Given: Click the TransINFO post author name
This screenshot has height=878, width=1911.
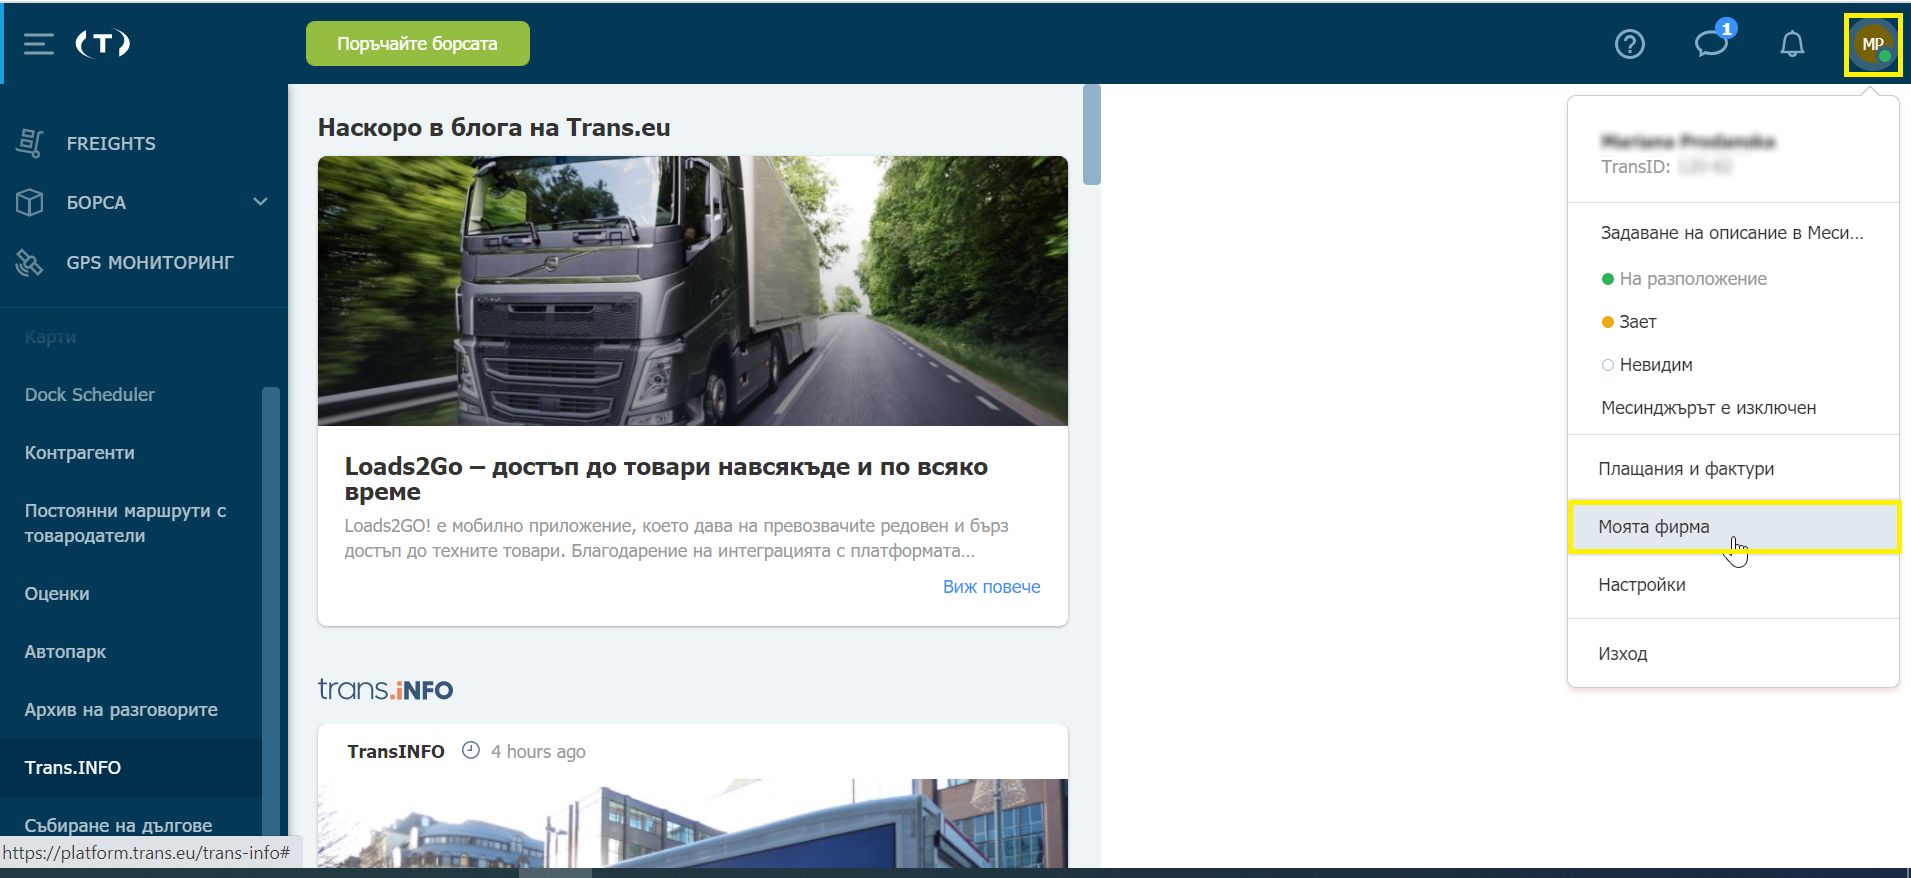Looking at the screenshot, I should [x=396, y=751].
